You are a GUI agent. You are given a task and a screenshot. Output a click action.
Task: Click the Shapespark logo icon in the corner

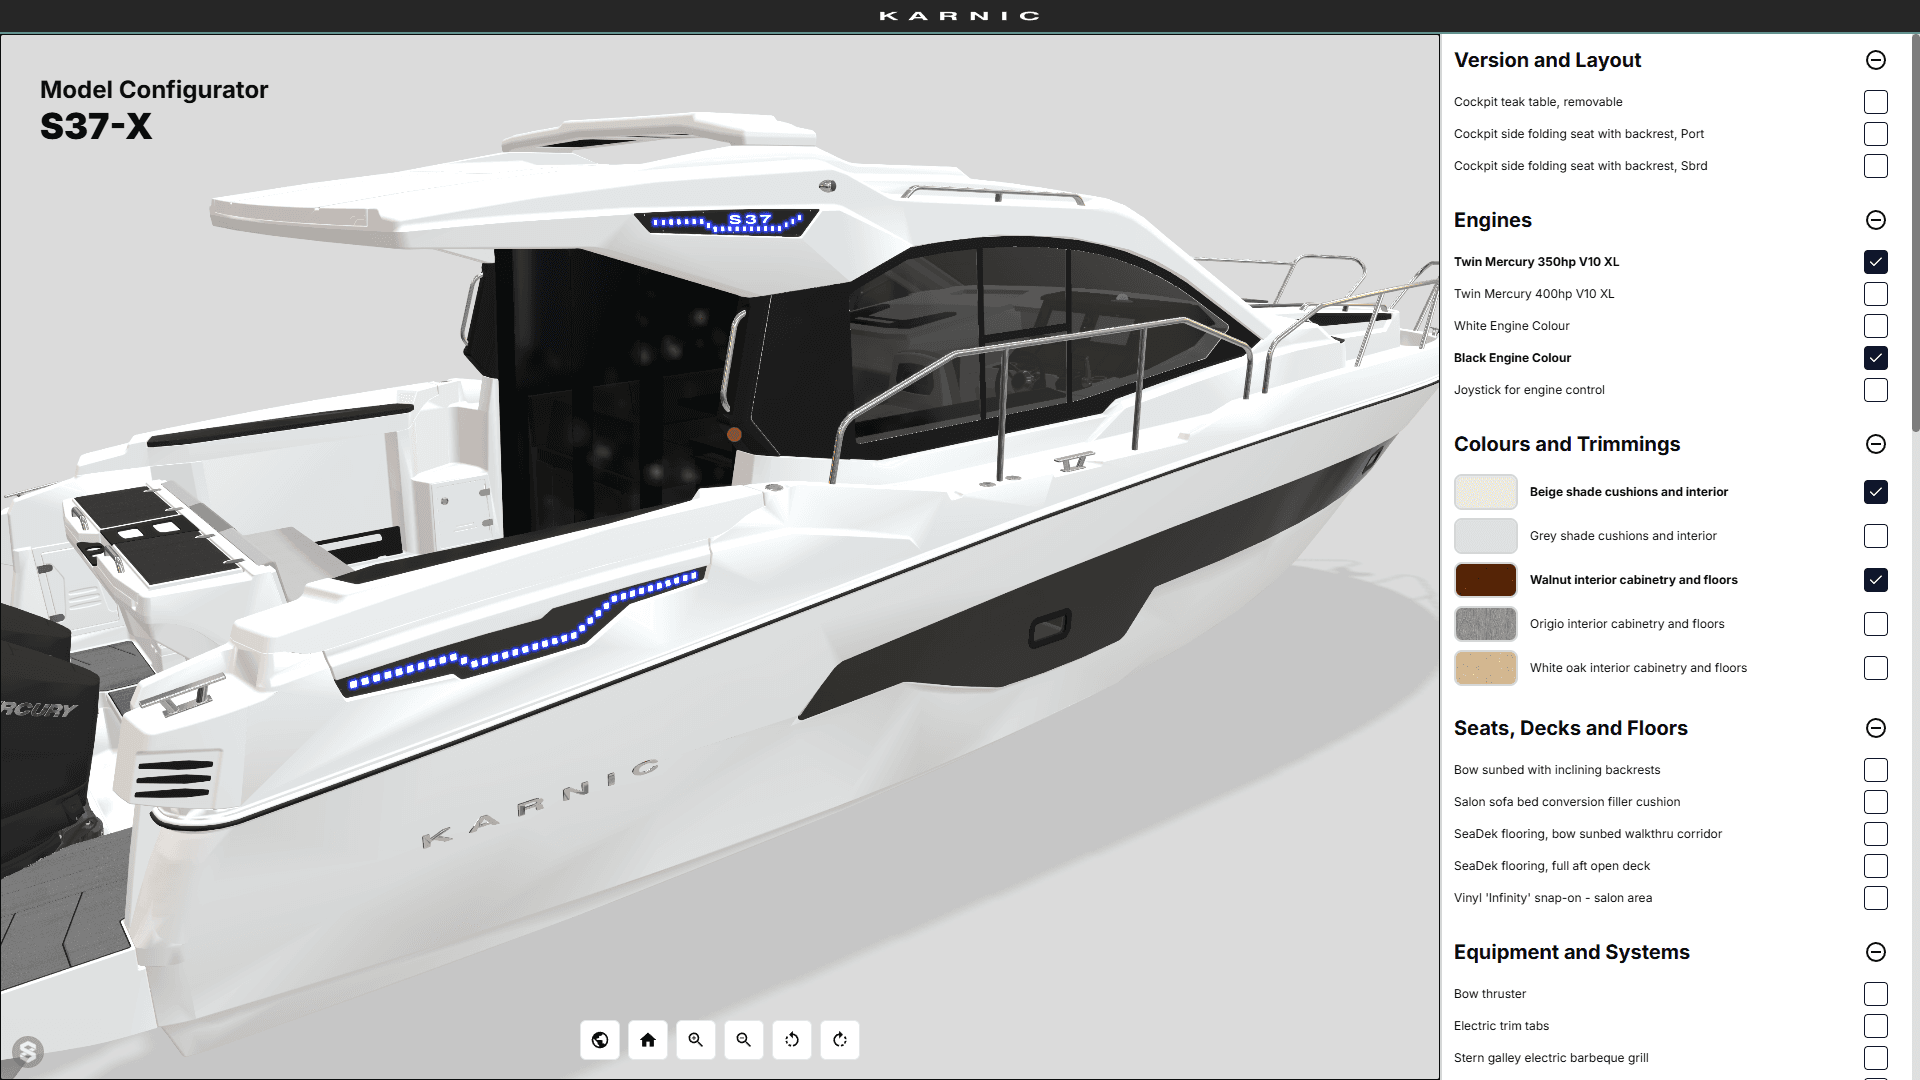28,1051
